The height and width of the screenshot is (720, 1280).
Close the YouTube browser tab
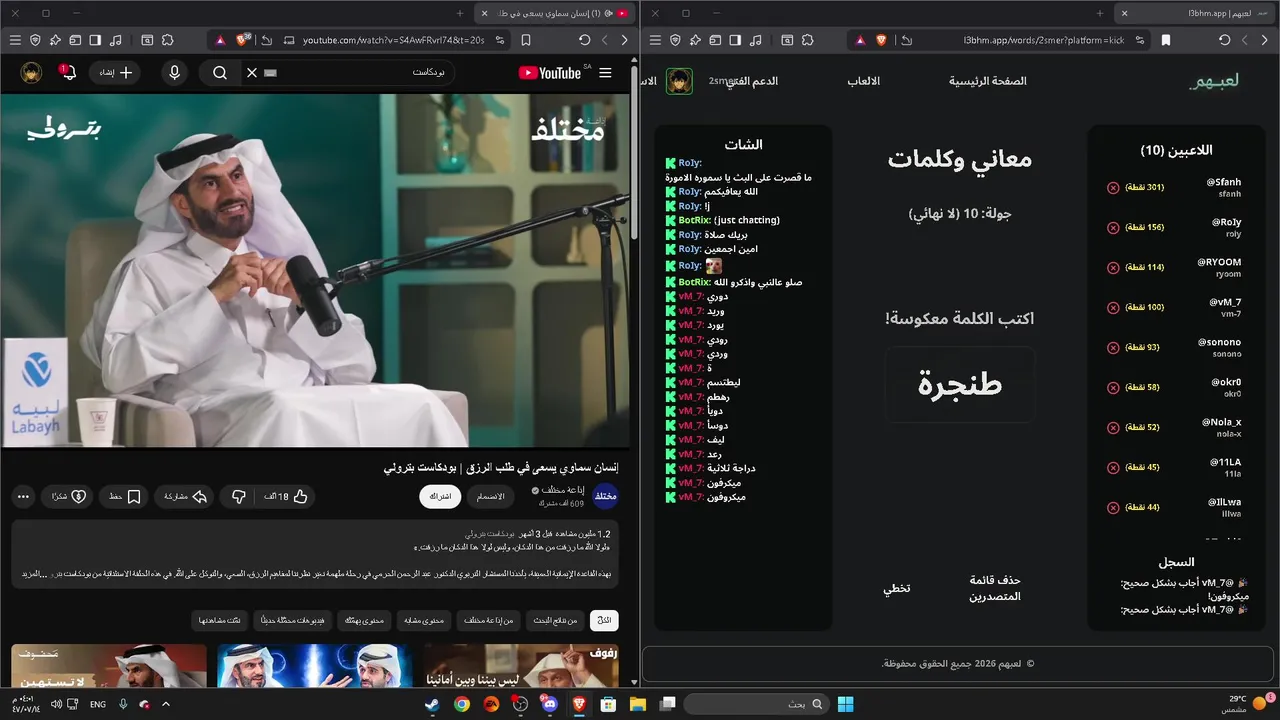click(x=484, y=13)
